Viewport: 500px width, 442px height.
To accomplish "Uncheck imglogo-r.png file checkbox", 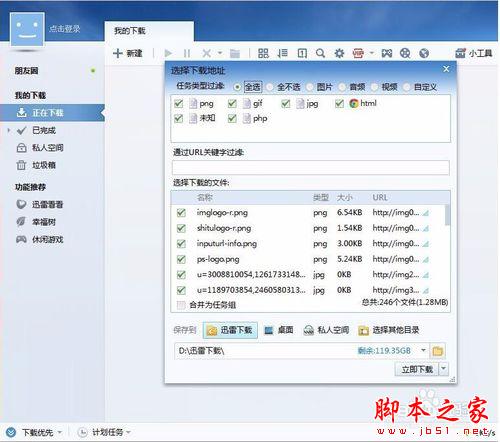I will pyautogui.click(x=181, y=213).
